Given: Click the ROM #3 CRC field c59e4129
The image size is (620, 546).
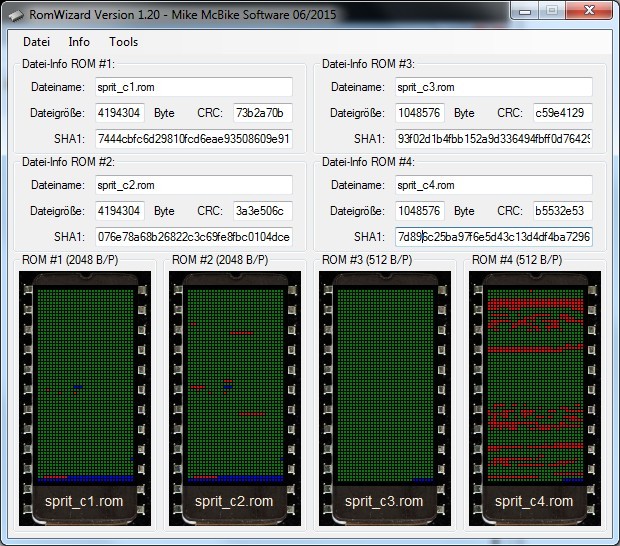Looking at the screenshot, I should 562,113.
